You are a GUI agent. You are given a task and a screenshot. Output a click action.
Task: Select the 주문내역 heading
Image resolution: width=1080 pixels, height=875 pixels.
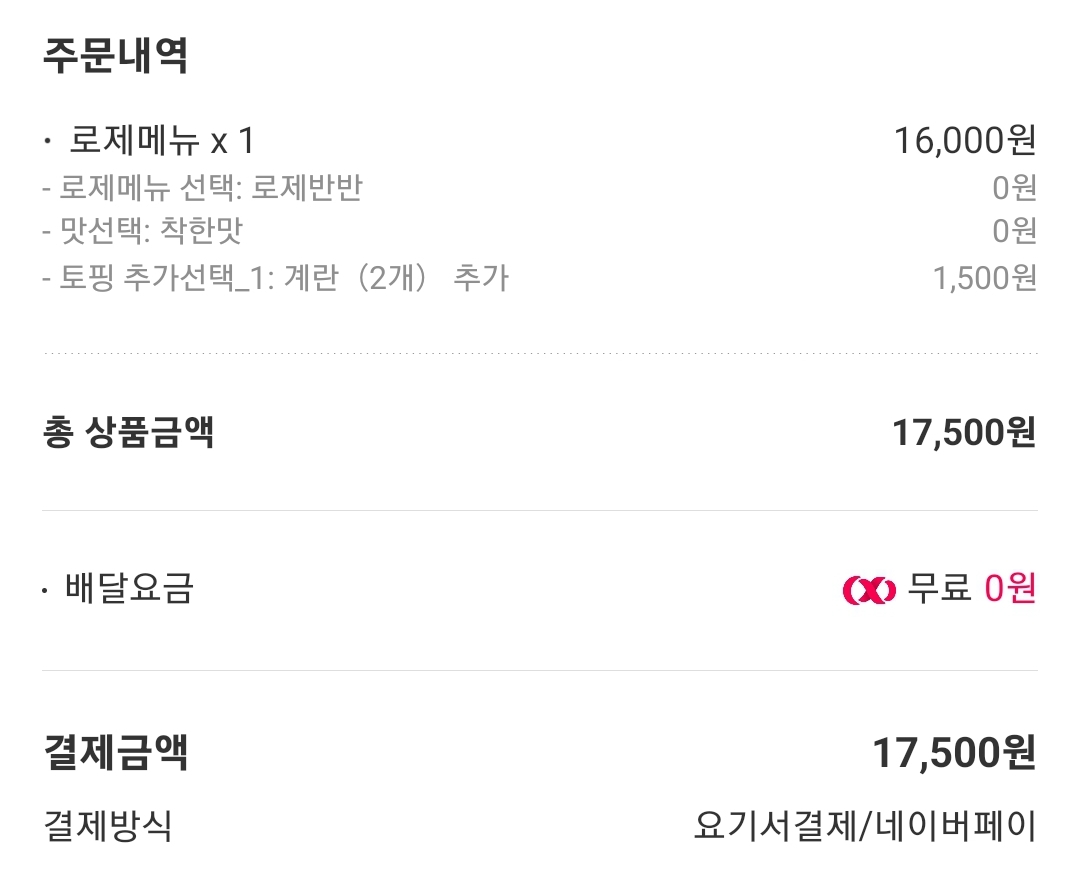[116, 55]
